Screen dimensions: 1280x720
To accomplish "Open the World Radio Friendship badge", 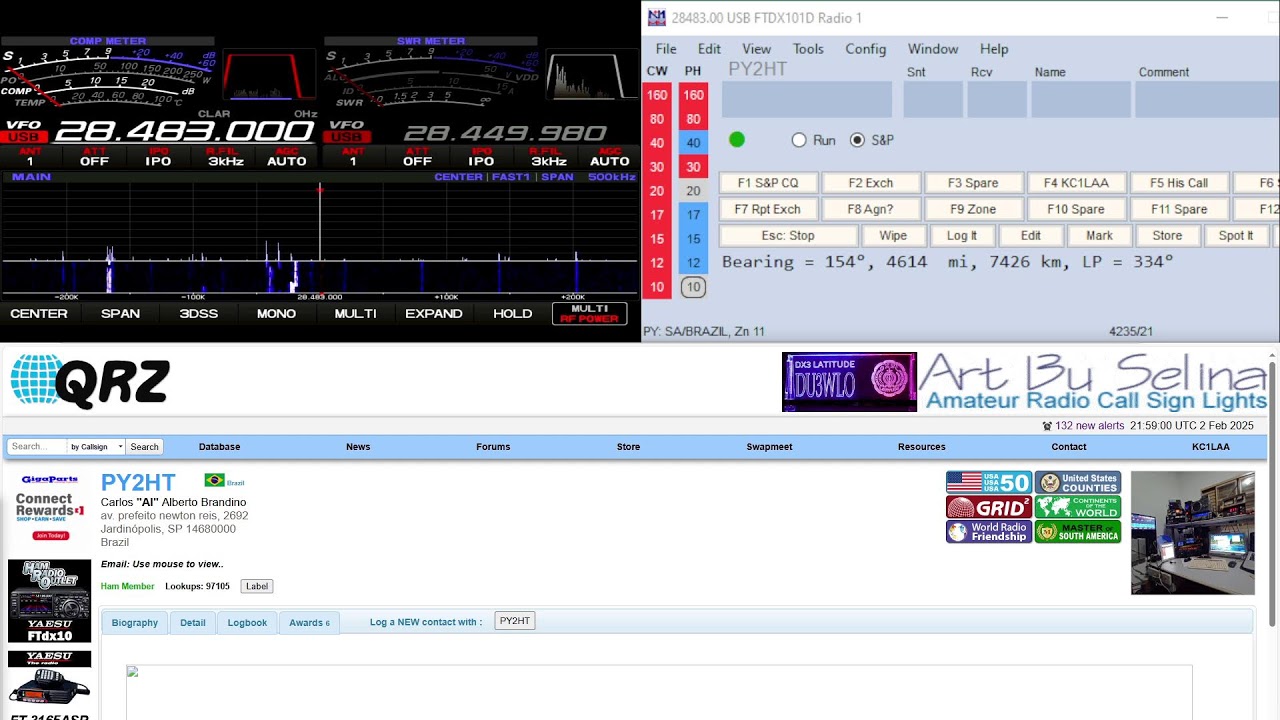I will pyautogui.click(x=988, y=532).
